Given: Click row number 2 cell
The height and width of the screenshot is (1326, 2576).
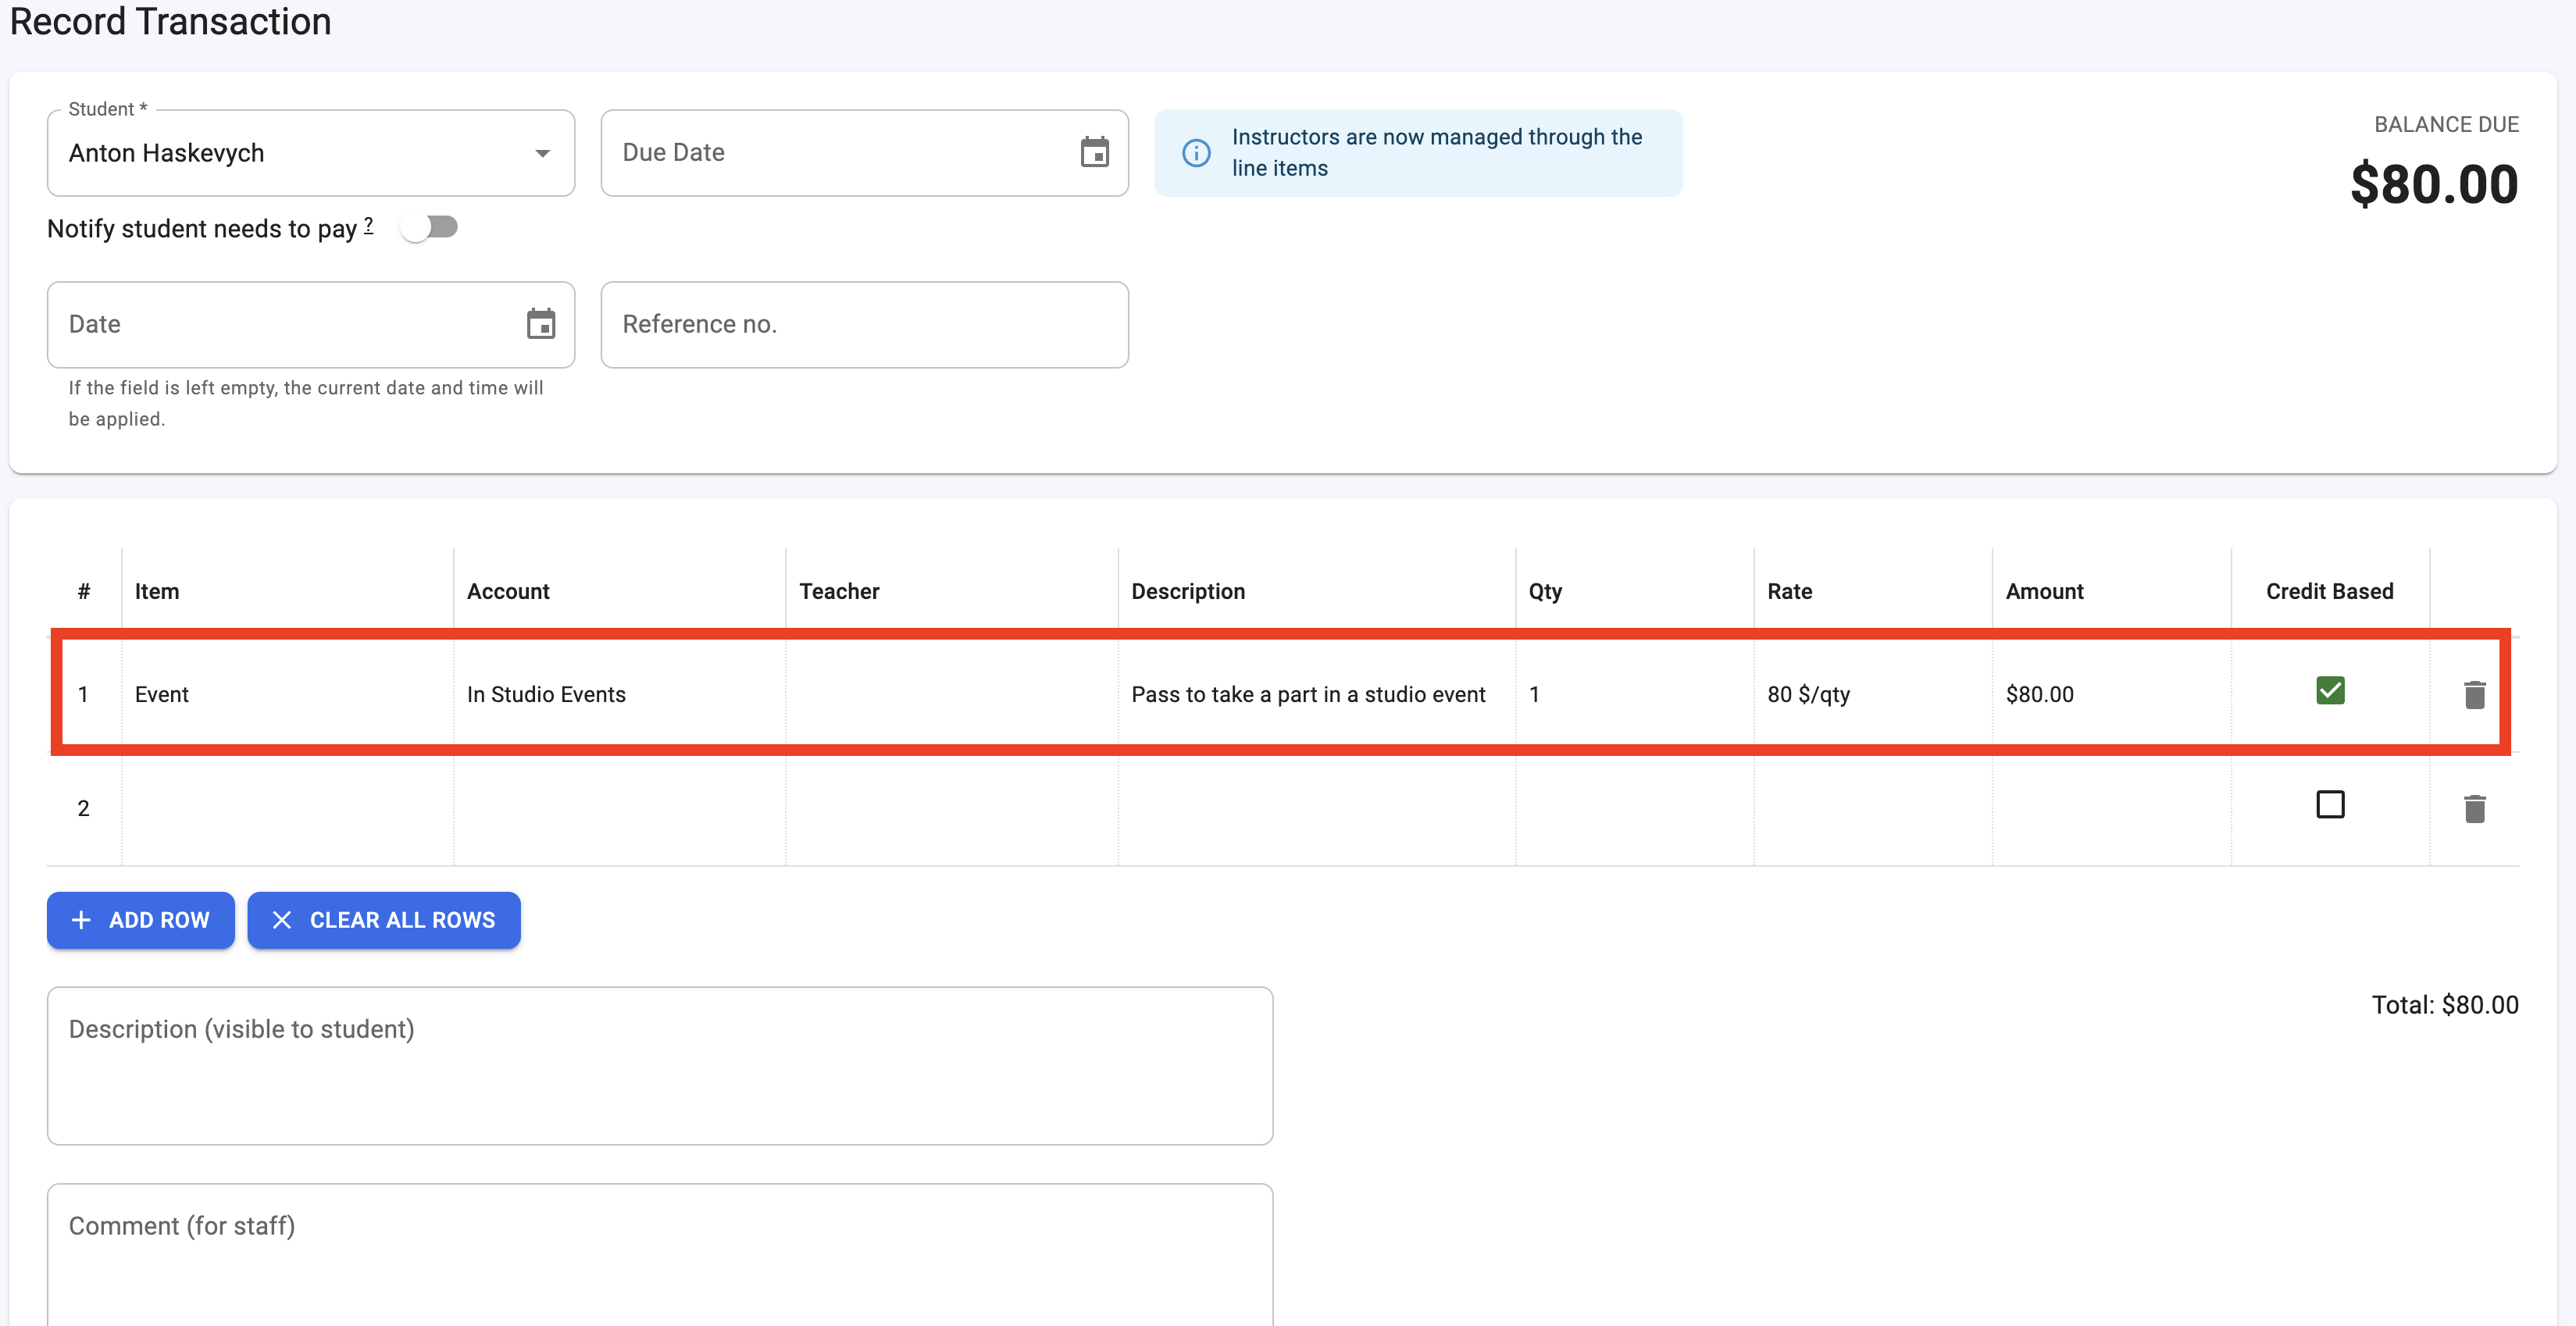Looking at the screenshot, I should [84, 808].
